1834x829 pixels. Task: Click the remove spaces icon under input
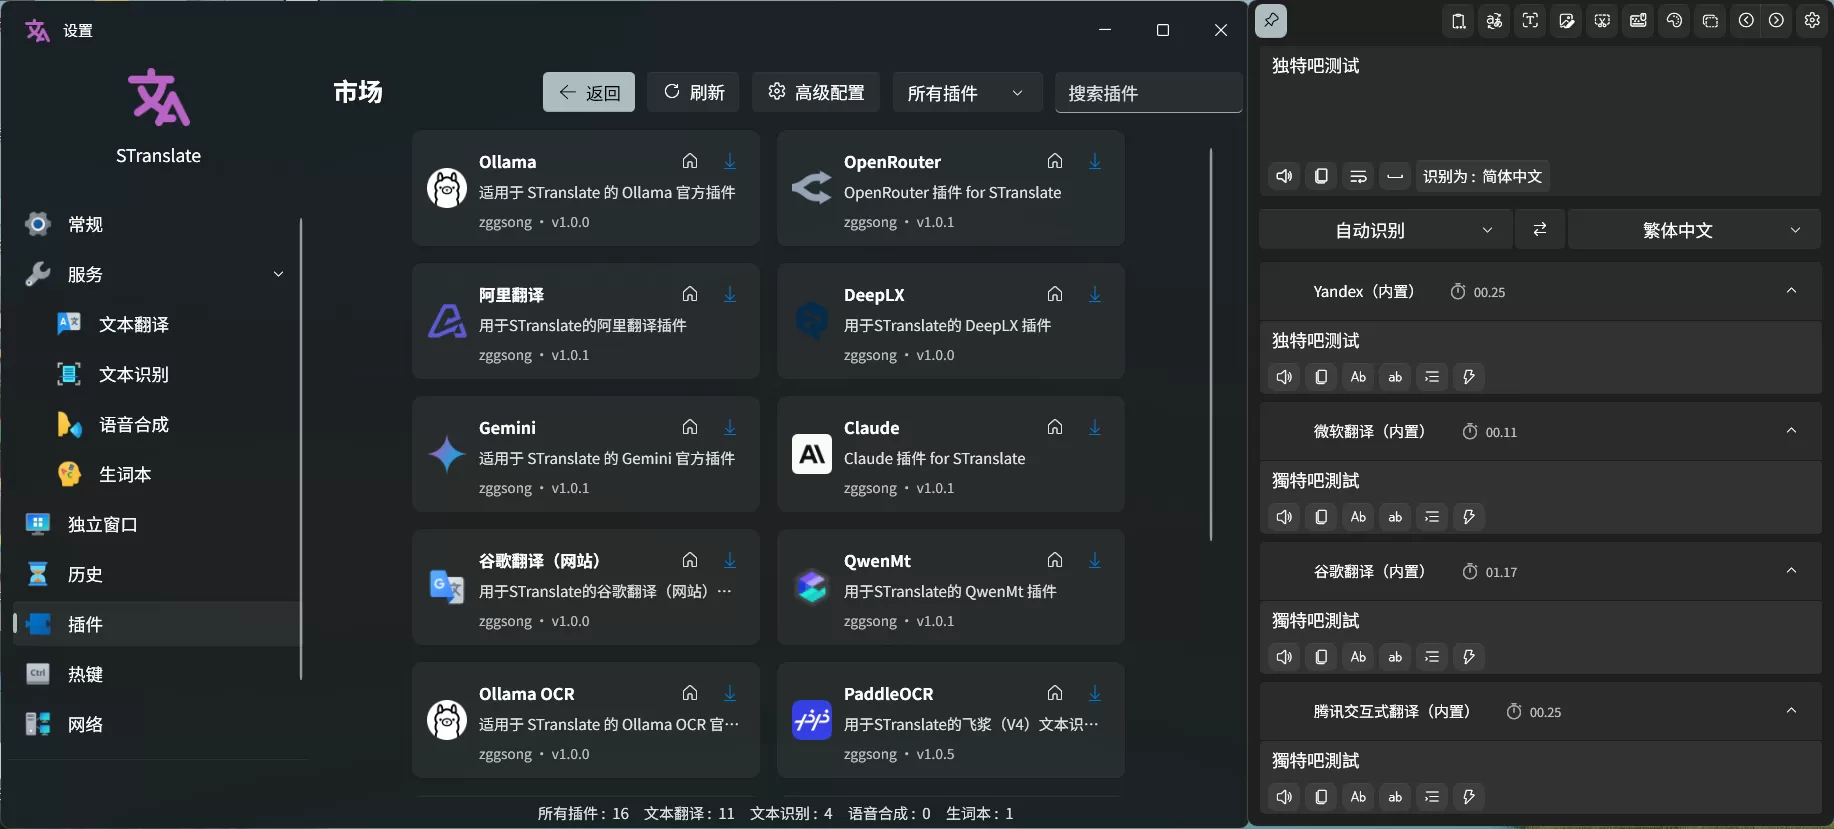[x=1395, y=176]
